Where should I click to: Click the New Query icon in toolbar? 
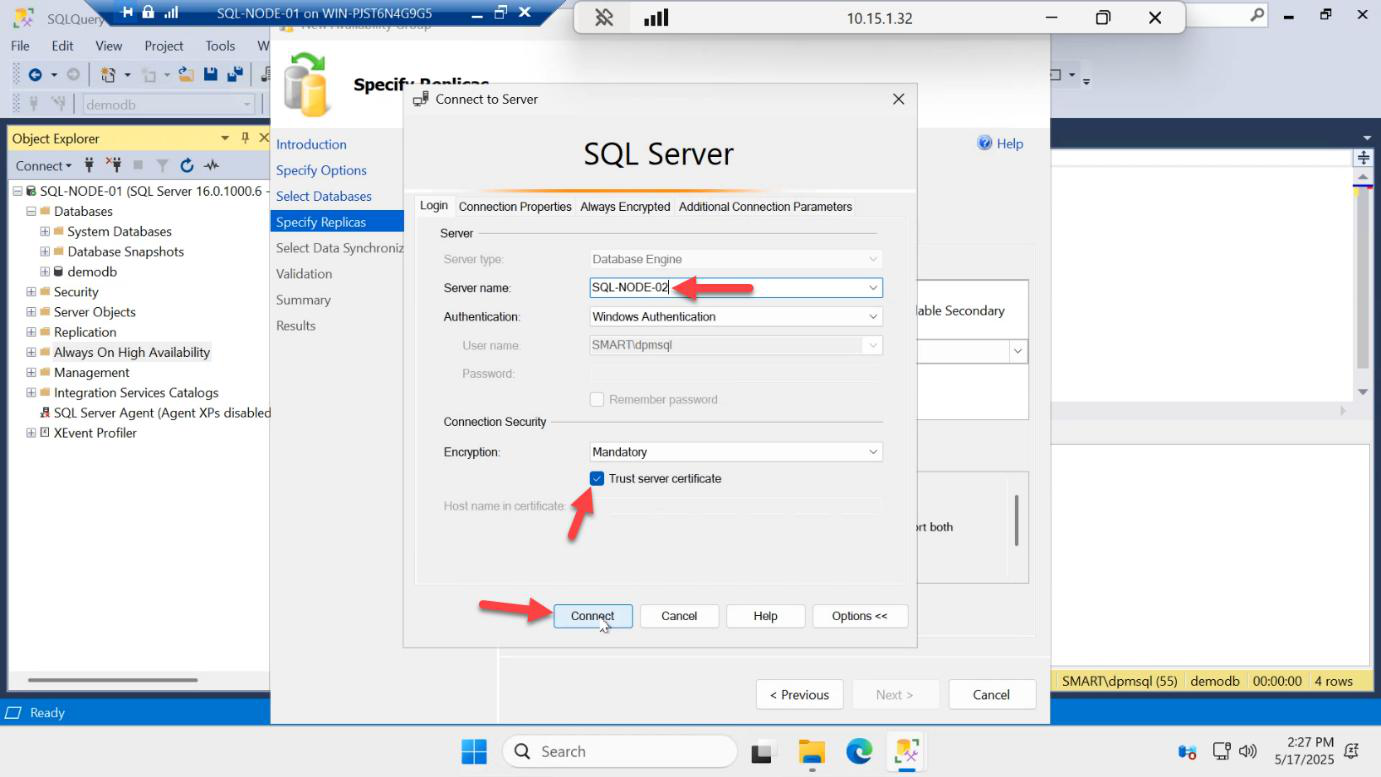[109, 75]
